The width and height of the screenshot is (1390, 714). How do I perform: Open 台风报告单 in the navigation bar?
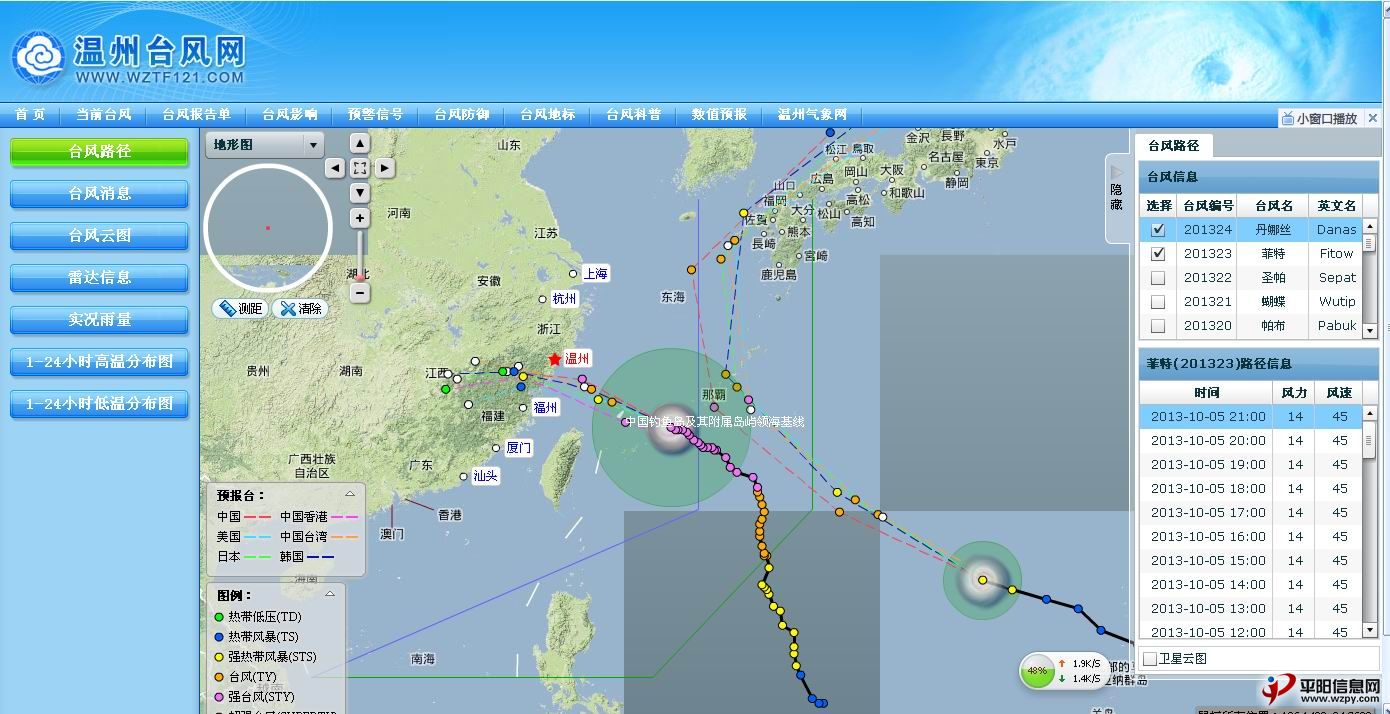[197, 115]
